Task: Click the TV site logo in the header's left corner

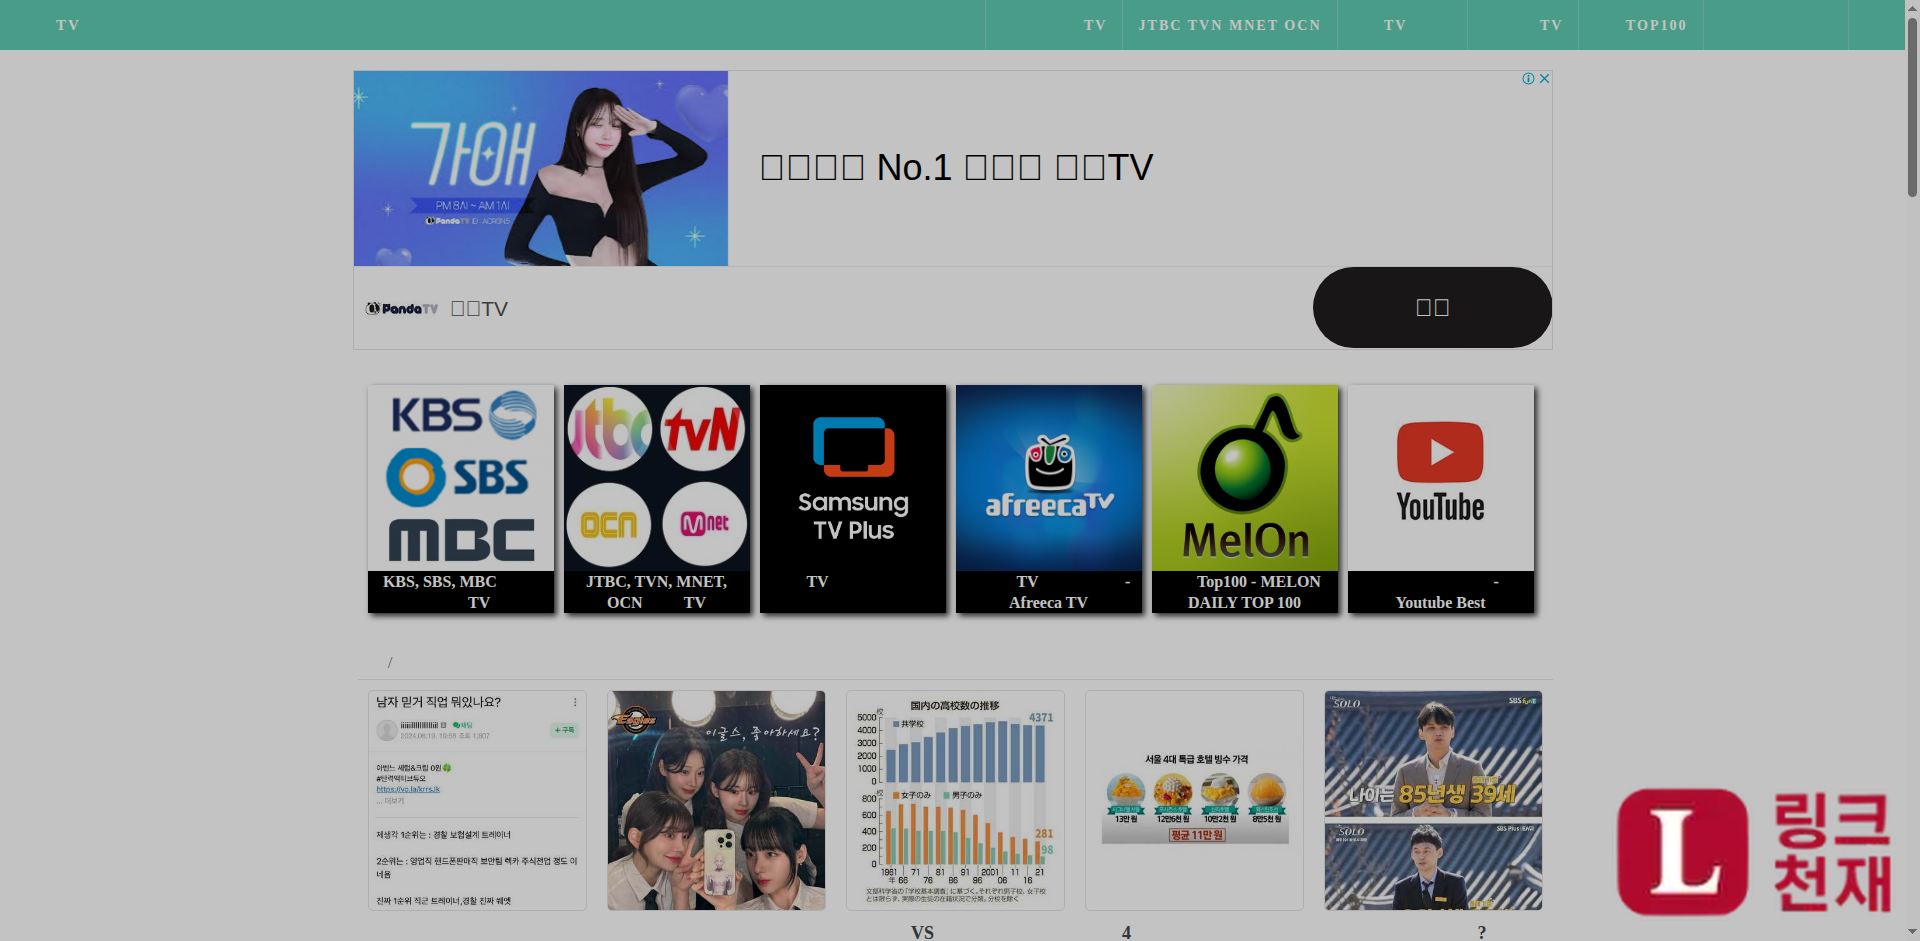Action: pyautogui.click(x=68, y=25)
